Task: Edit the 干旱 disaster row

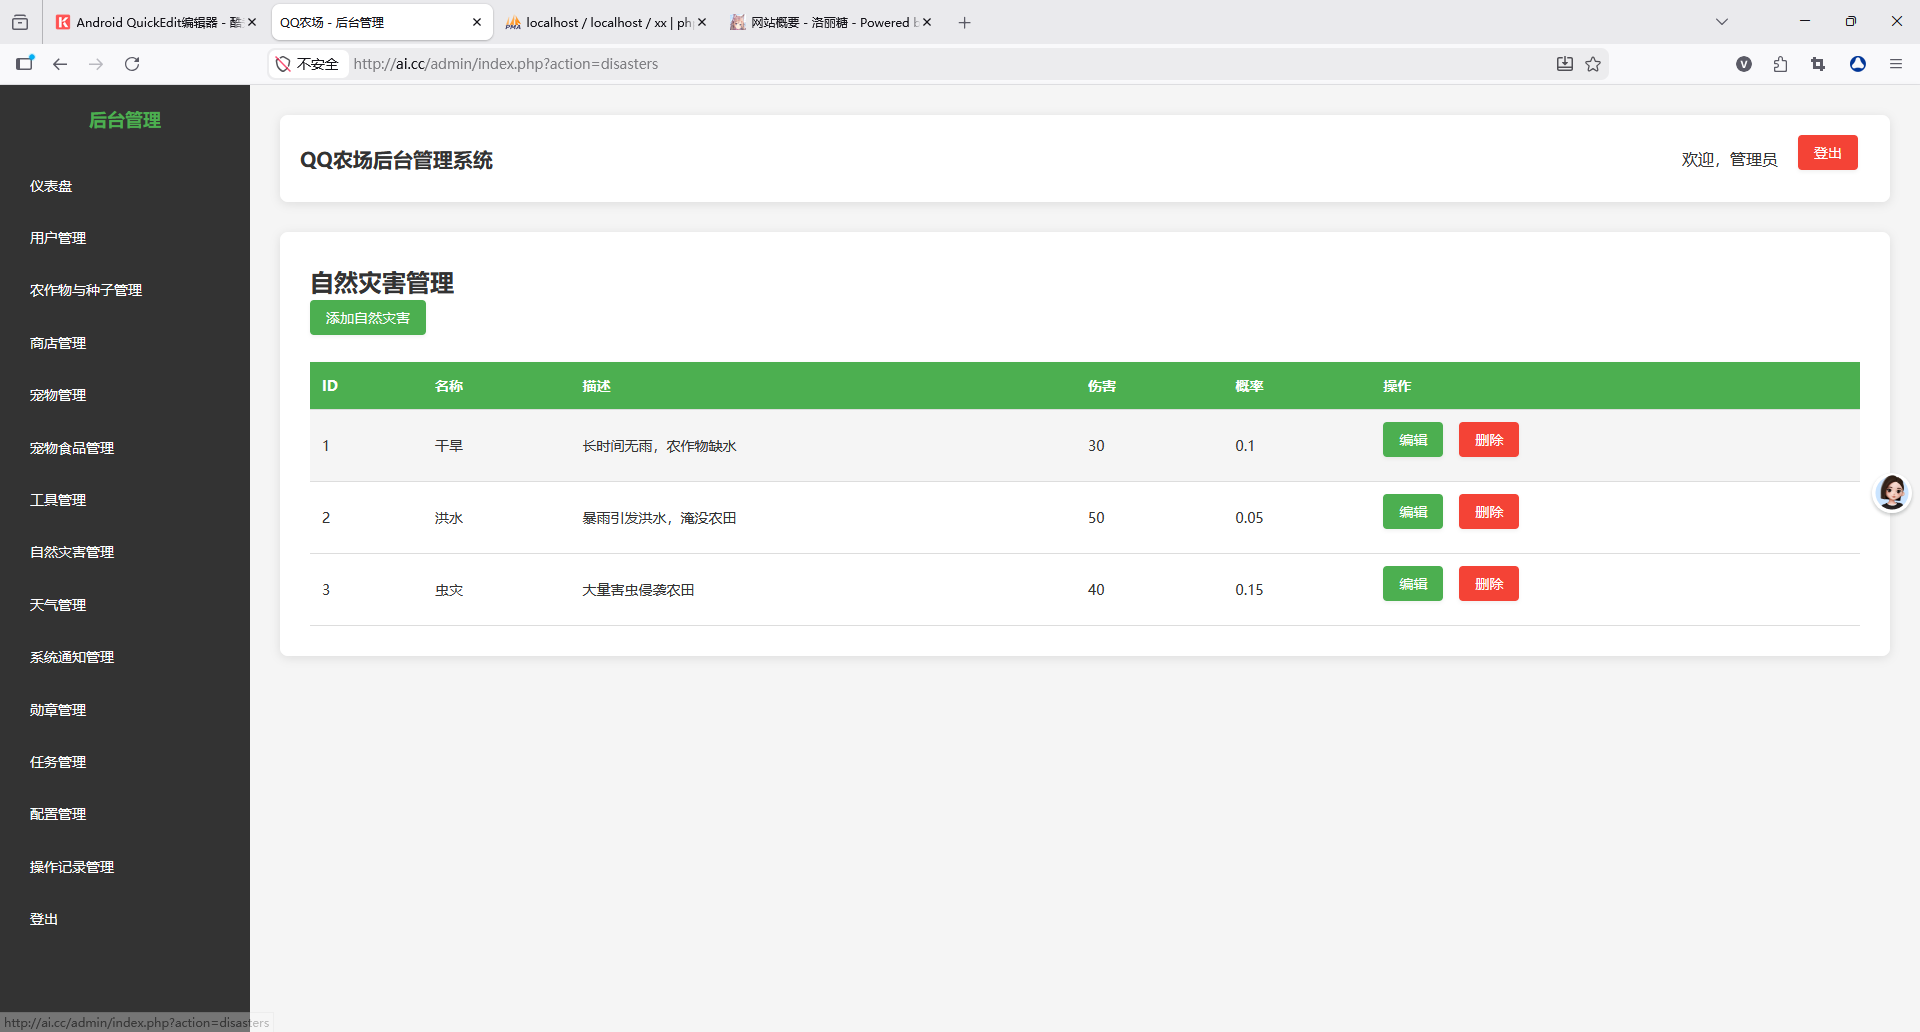Action: [x=1412, y=440]
